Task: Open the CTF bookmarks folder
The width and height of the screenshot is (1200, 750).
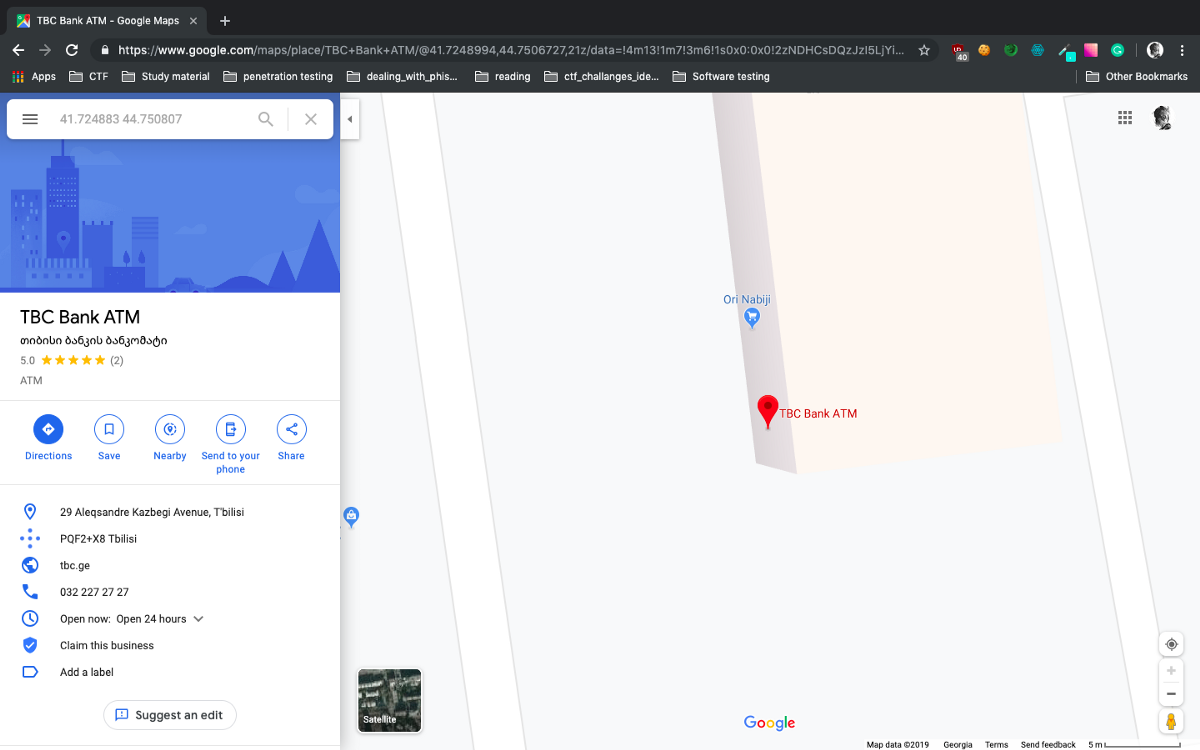Action: pos(88,76)
